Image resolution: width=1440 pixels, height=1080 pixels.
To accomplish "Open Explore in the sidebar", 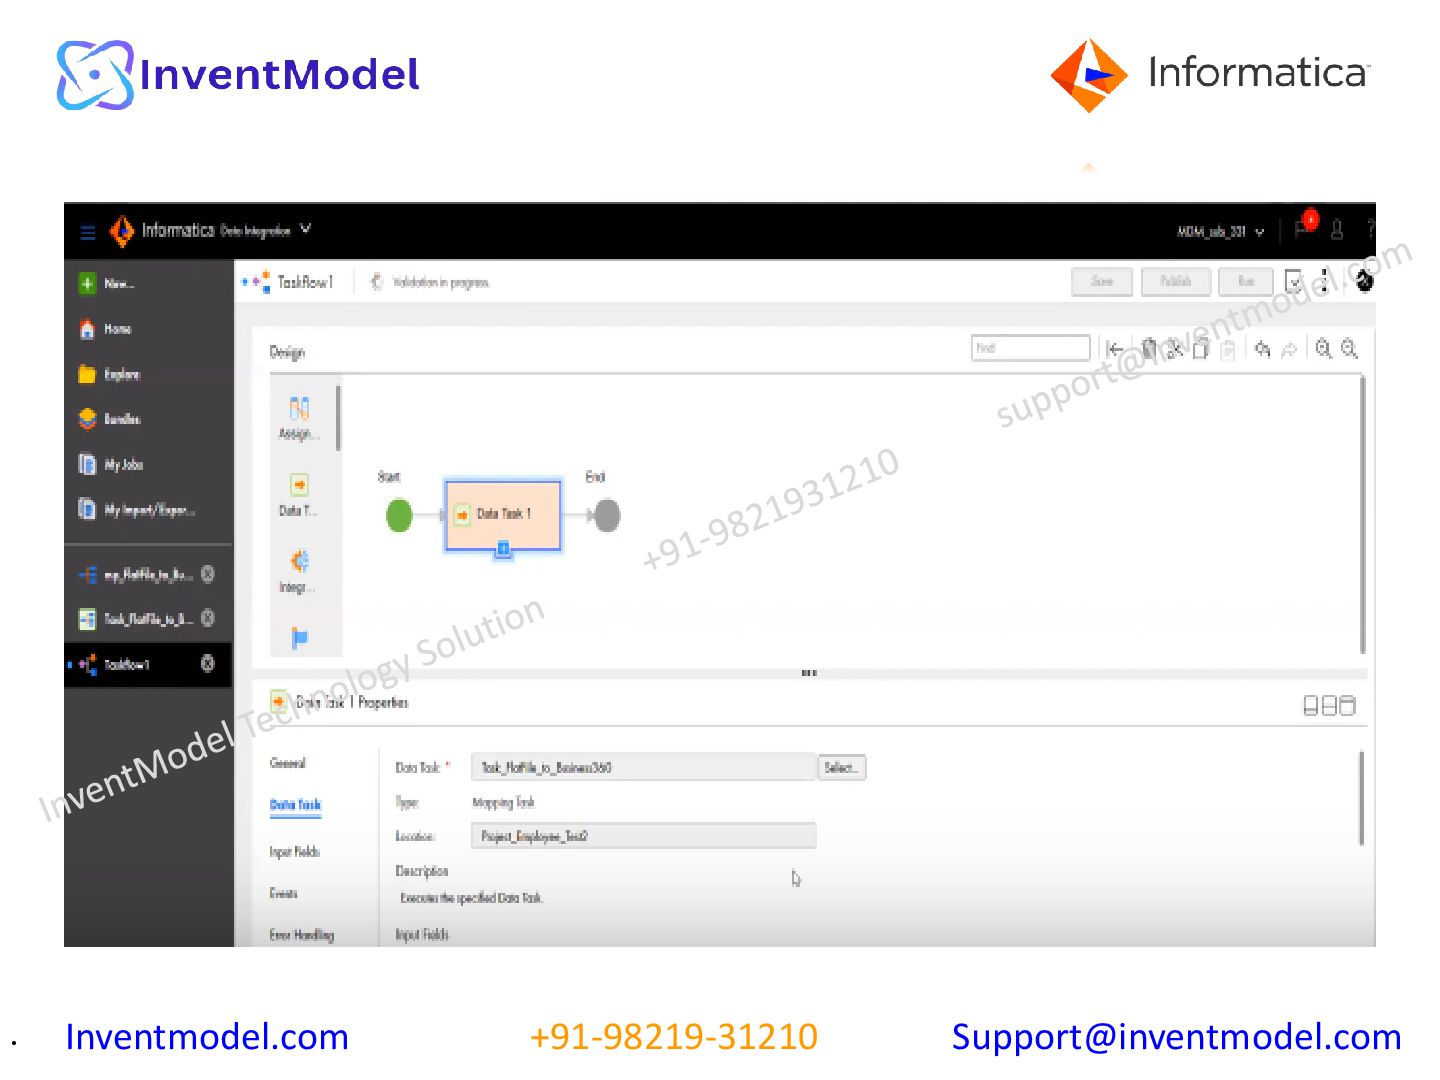I will (x=110, y=374).
